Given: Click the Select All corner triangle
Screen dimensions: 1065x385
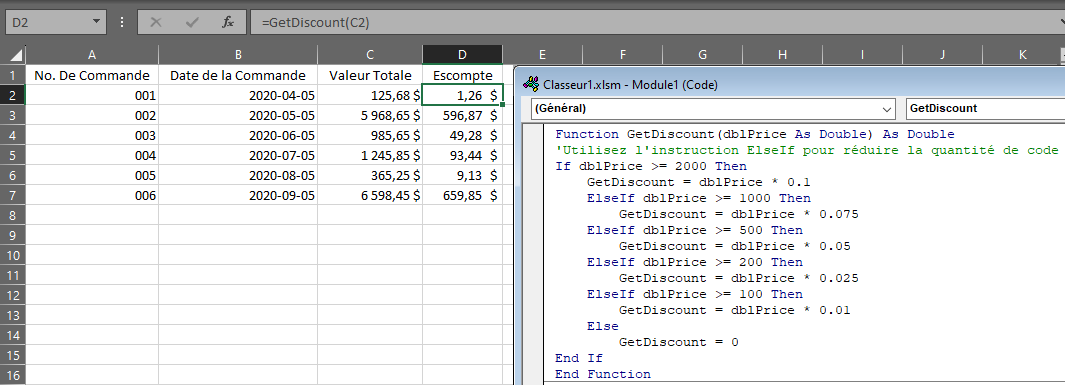Looking at the screenshot, I should coord(16,55).
